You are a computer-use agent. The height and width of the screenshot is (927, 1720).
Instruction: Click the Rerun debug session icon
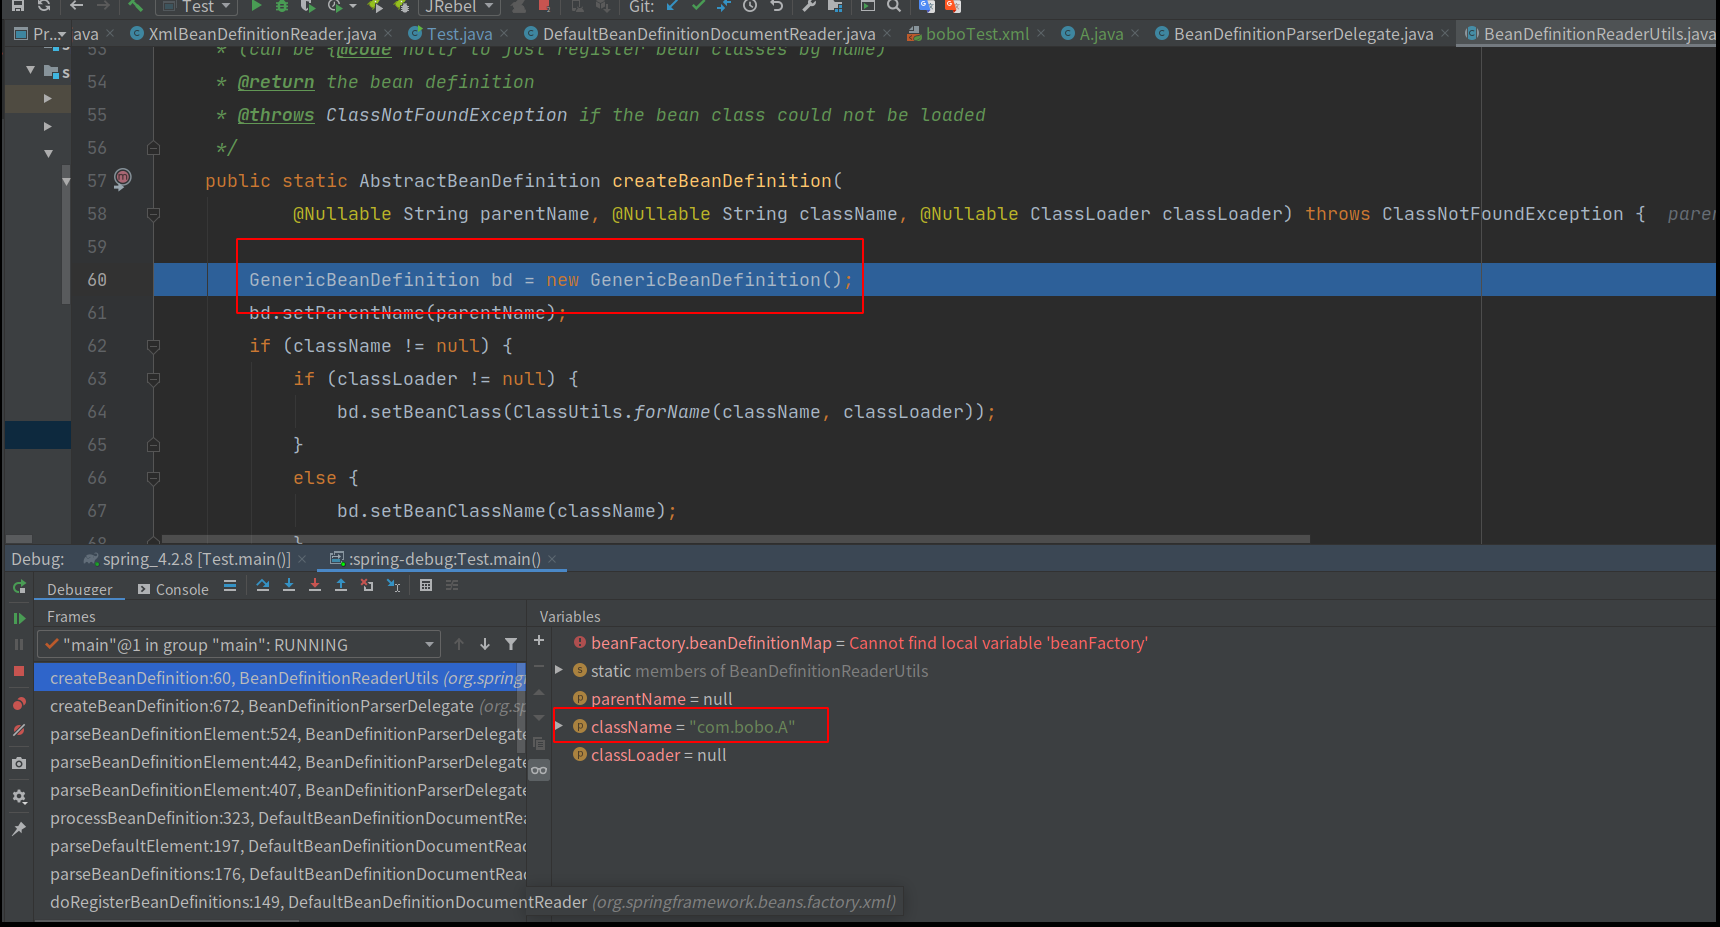19,588
